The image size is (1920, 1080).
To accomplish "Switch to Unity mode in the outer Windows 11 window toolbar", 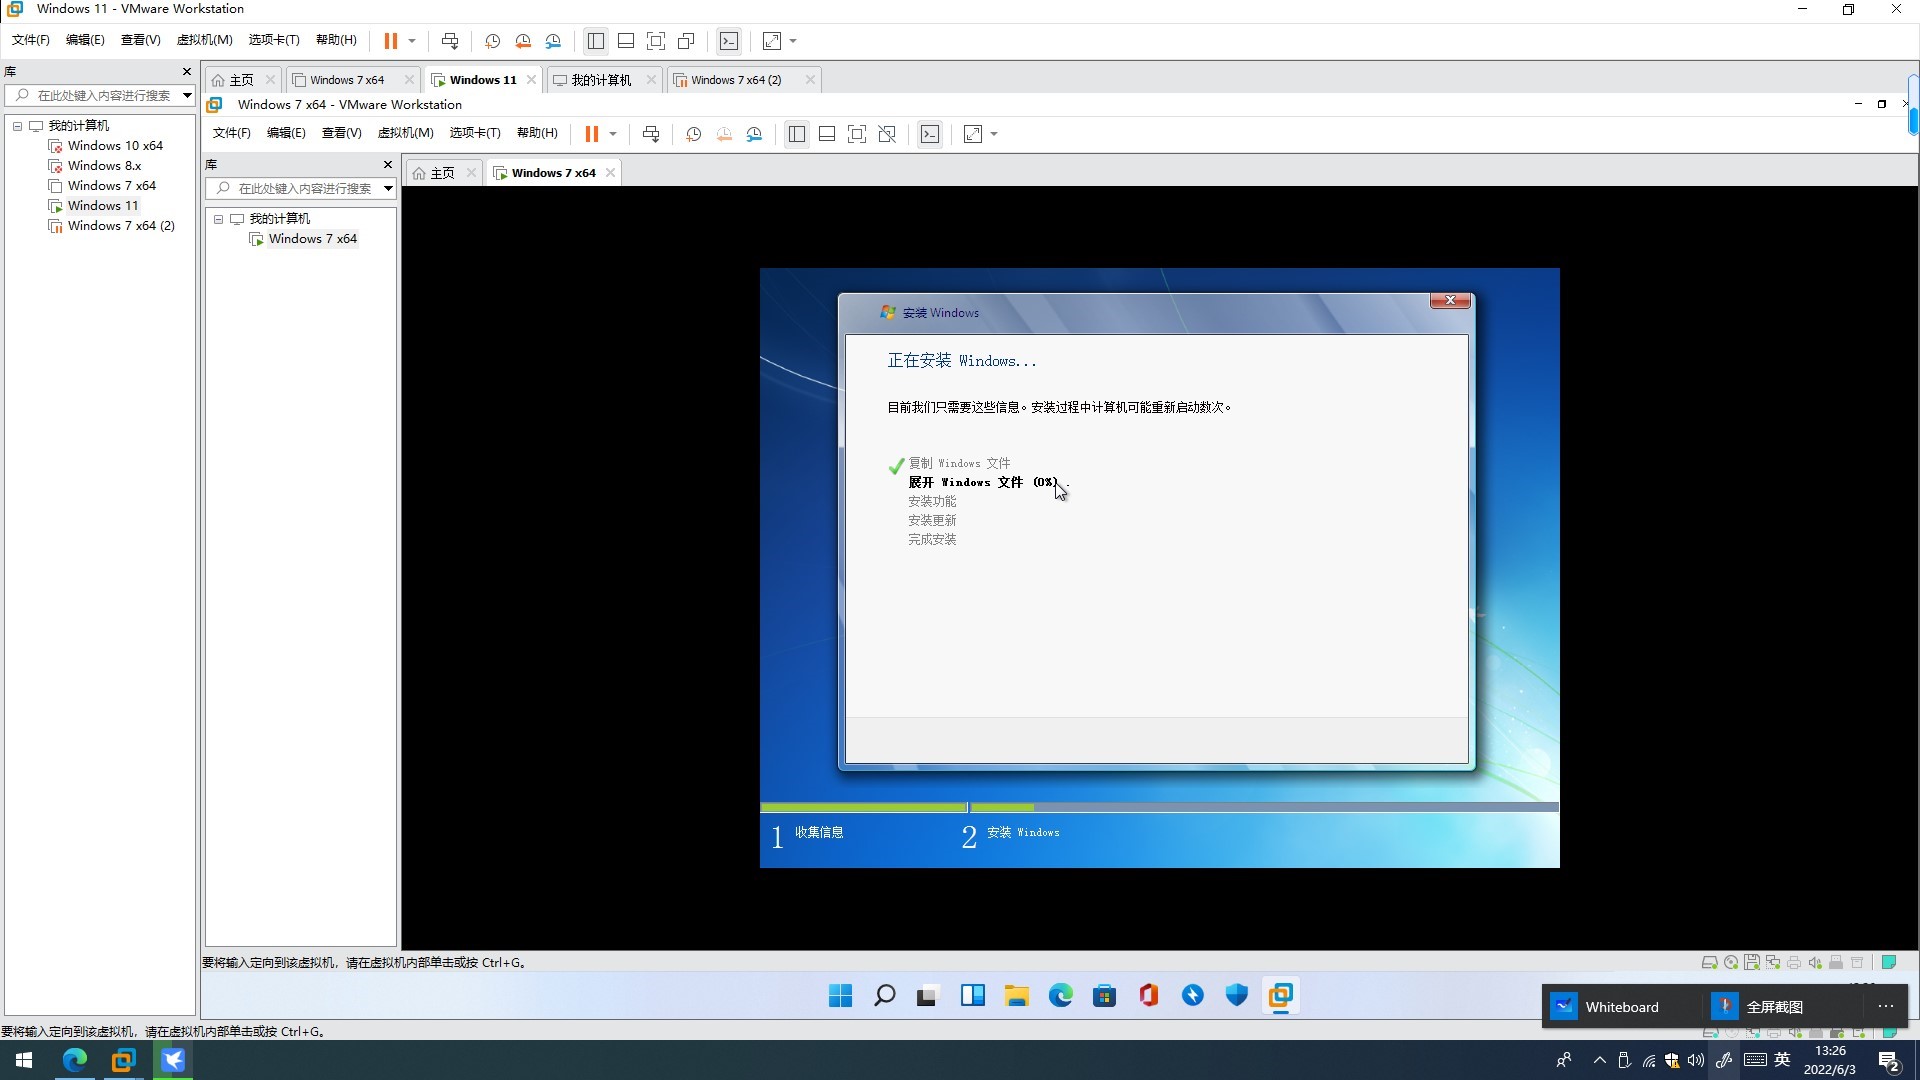I will point(686,41).
